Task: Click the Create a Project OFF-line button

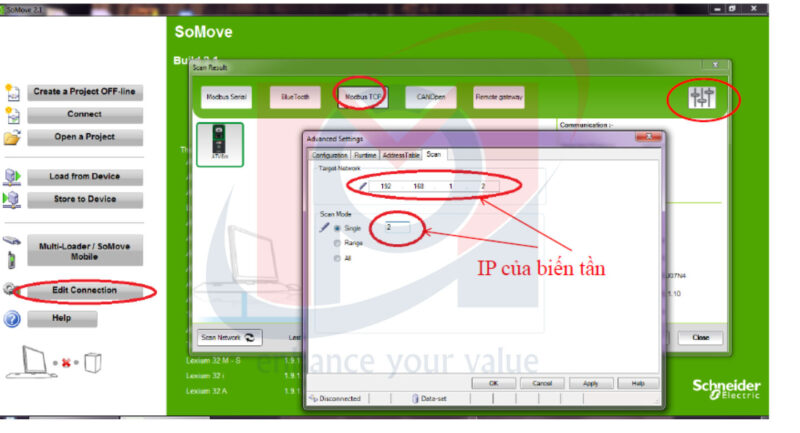Action: (x=85, y=92)
